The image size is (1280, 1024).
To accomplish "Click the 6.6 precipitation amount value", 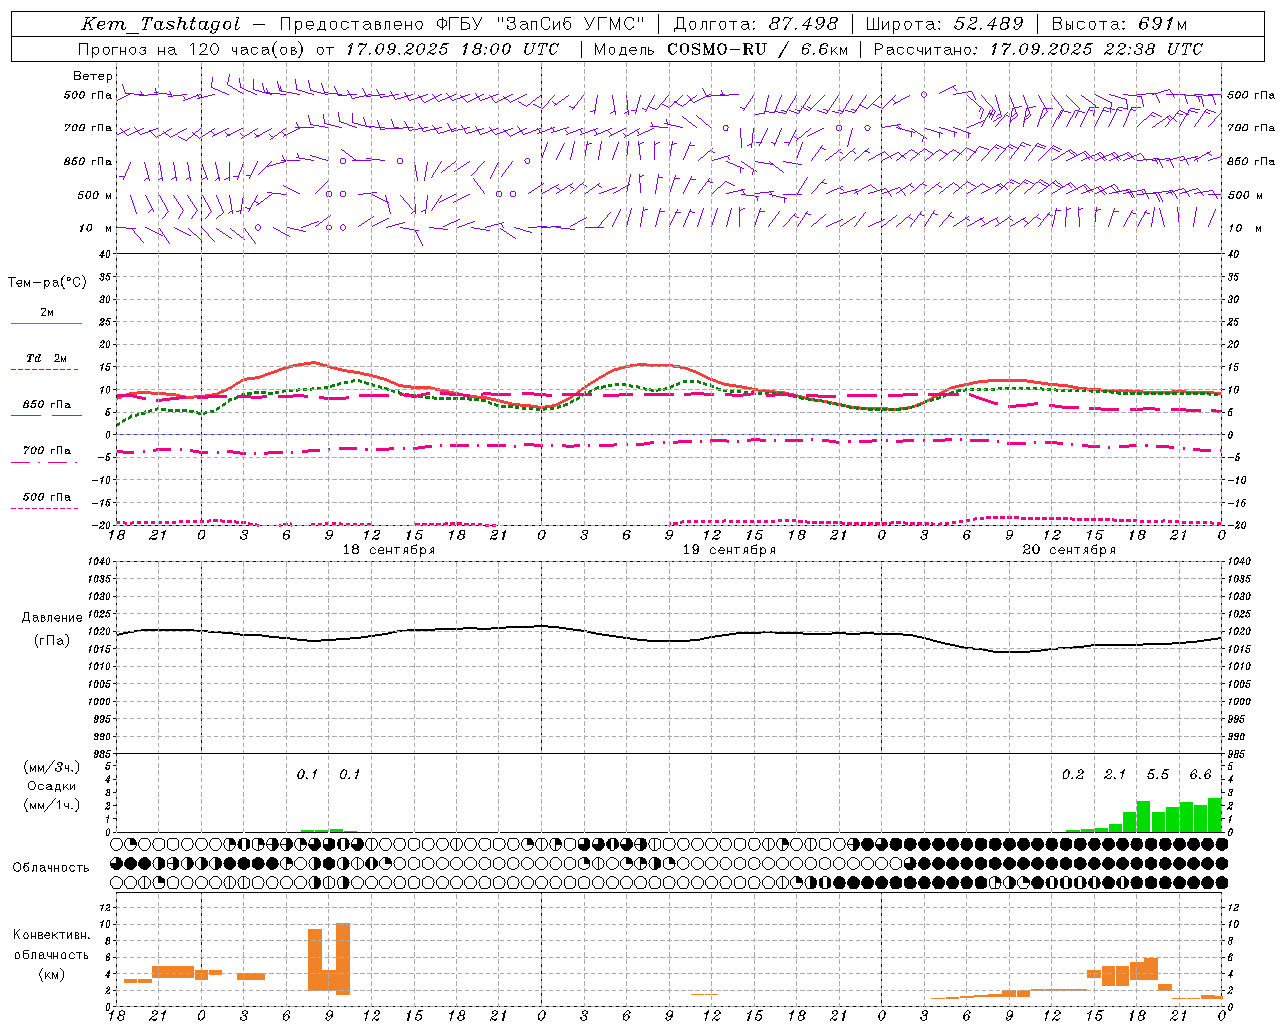I will tap(1200, 775).
